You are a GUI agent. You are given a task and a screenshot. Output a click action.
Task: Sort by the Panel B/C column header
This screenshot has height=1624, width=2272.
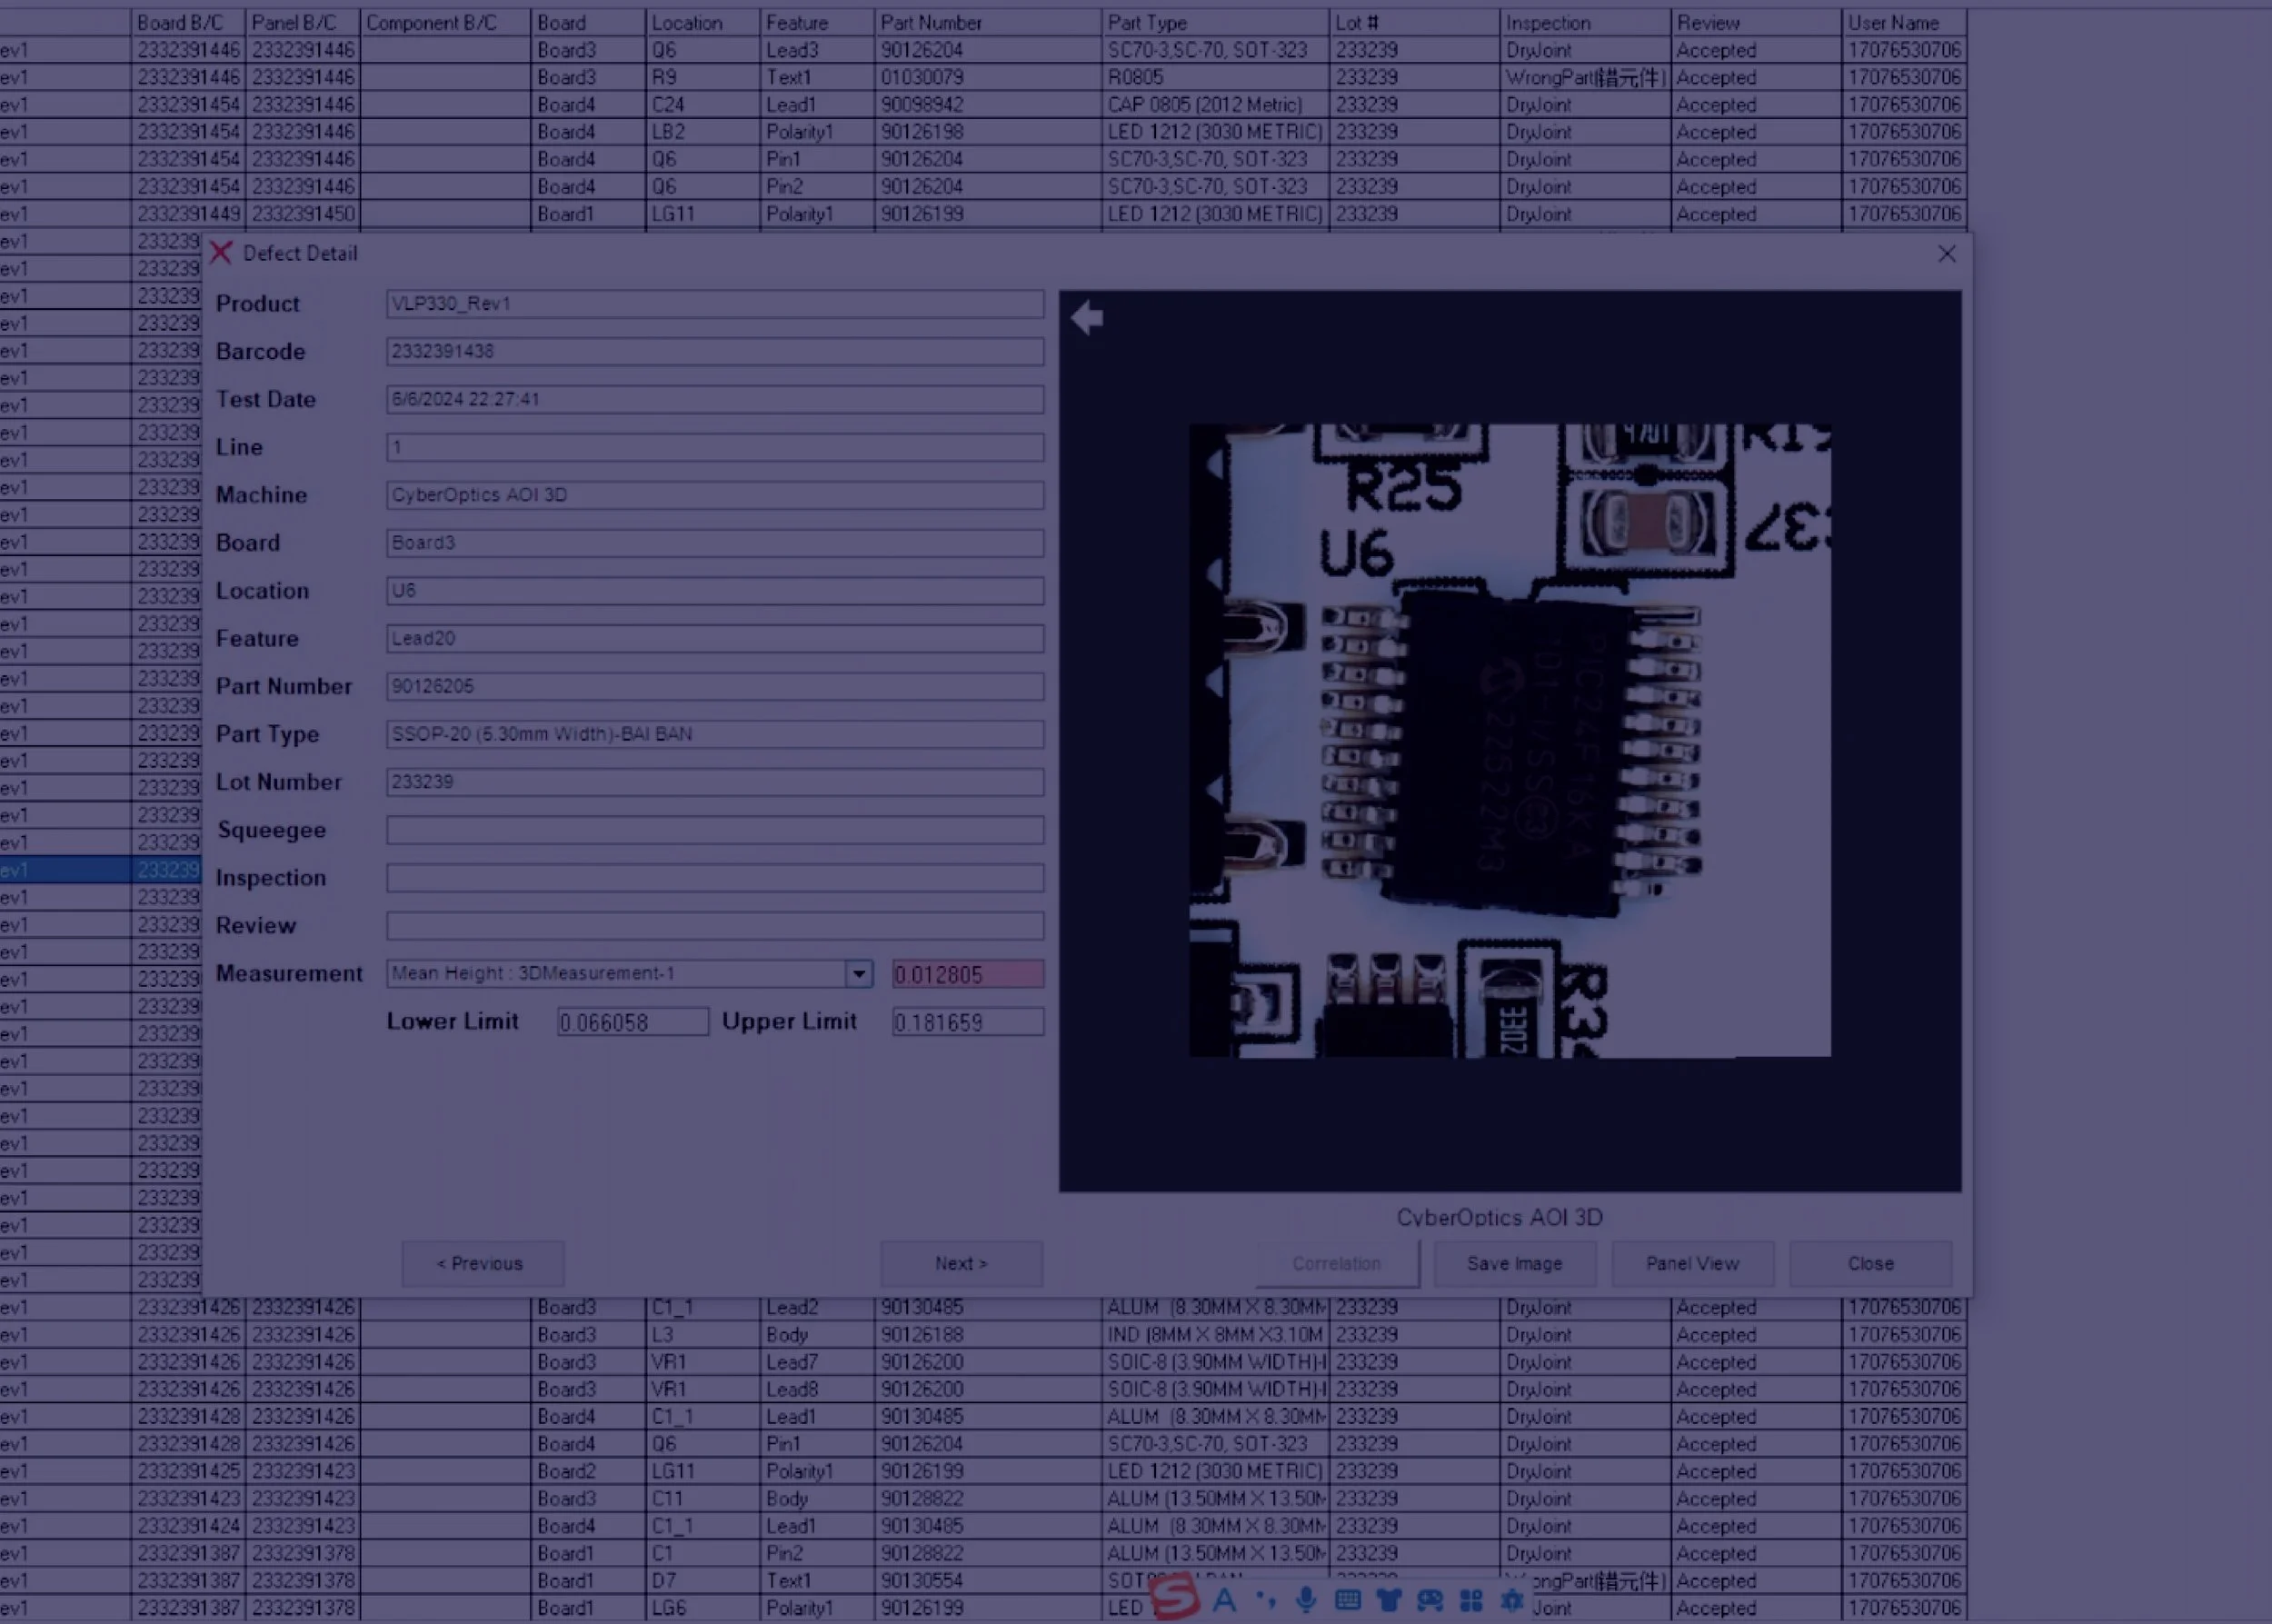tap(303, 22)
